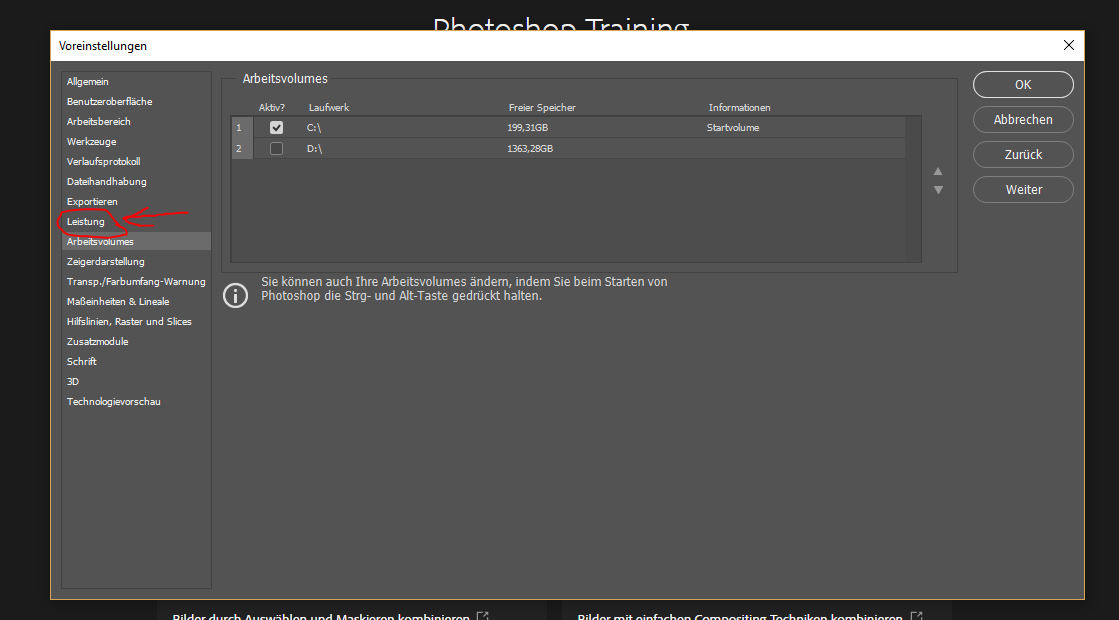Click the Freier Speicher column header
The image size is (1119, 620).
click(x=542, y=108)
